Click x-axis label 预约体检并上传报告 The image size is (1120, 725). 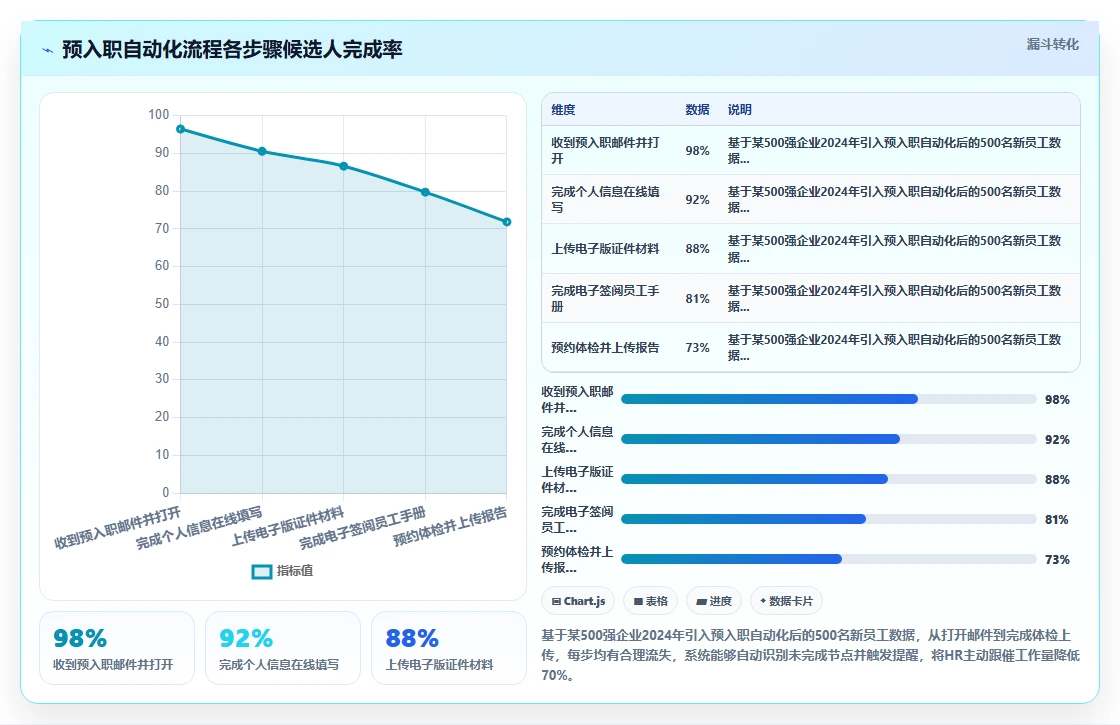pos(450,526)
